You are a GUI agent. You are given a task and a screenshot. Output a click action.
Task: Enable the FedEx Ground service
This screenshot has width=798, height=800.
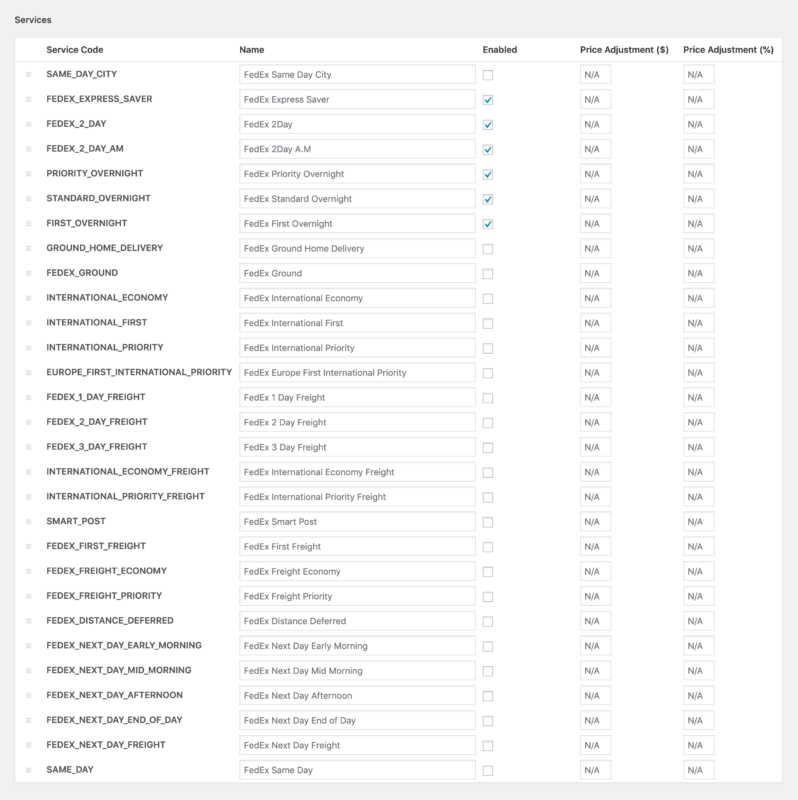coord(487,273)
